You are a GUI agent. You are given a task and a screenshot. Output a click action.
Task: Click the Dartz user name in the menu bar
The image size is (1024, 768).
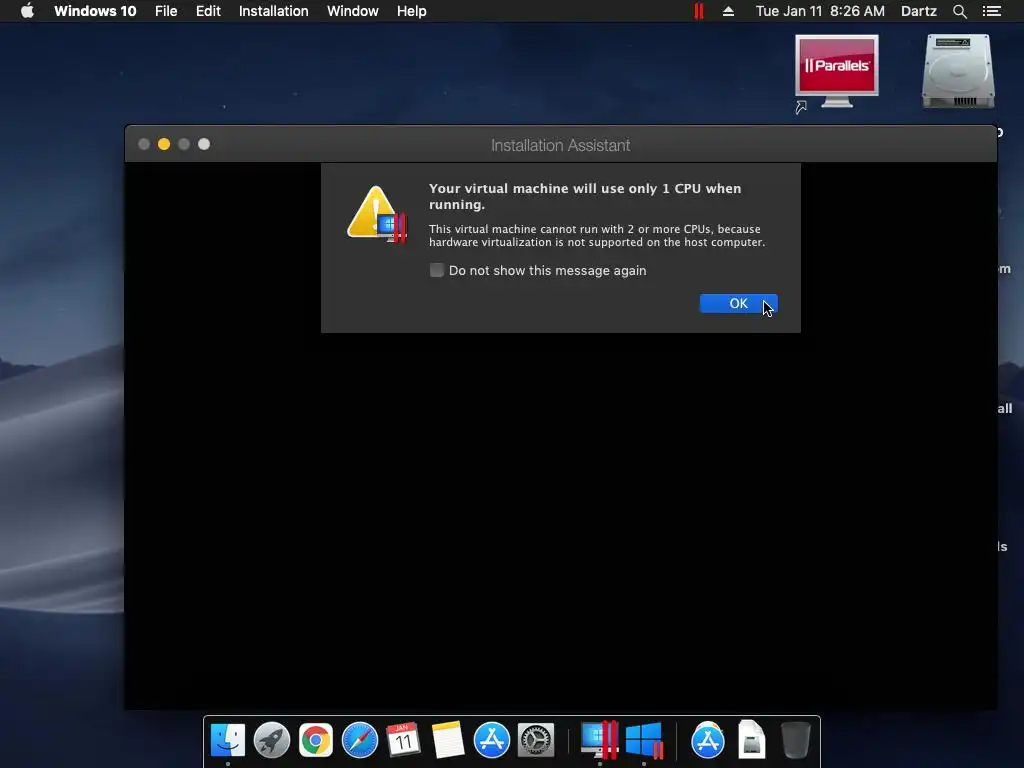(919, 11)
